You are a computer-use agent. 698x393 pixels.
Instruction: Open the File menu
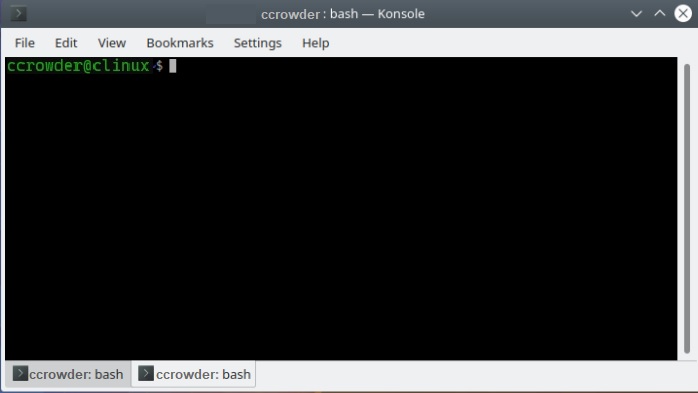click(x=24, y=43)
